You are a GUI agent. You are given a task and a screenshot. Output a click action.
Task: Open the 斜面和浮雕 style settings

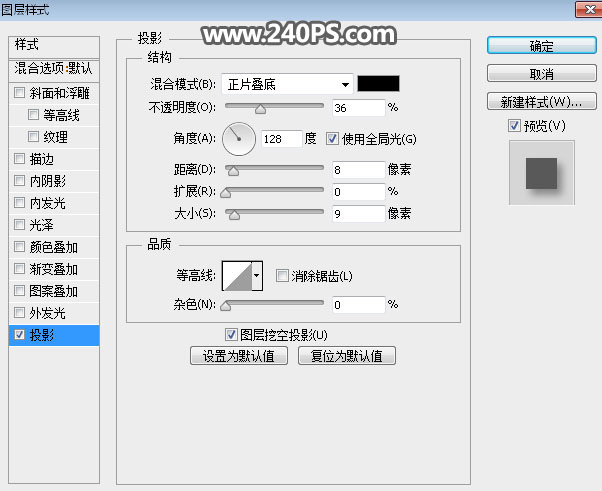(60, 93)
